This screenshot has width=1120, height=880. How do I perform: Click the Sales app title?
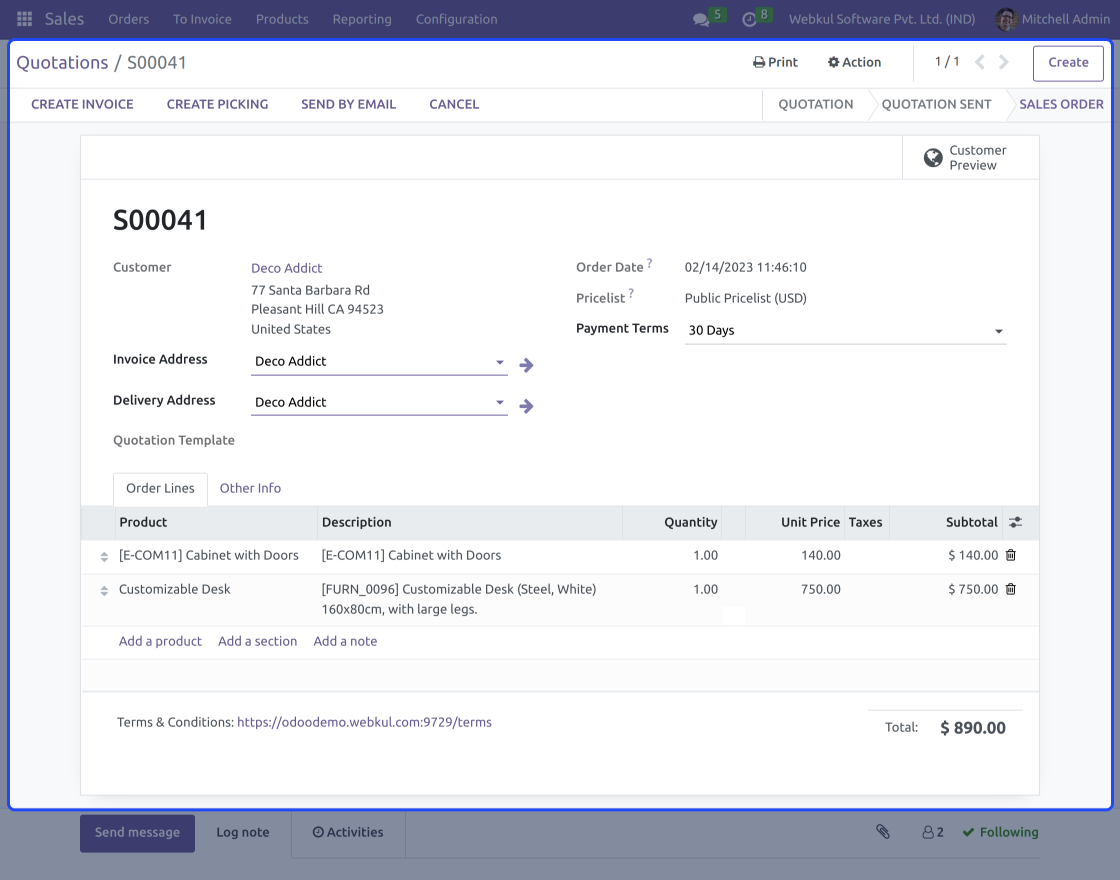pos(64,19)
